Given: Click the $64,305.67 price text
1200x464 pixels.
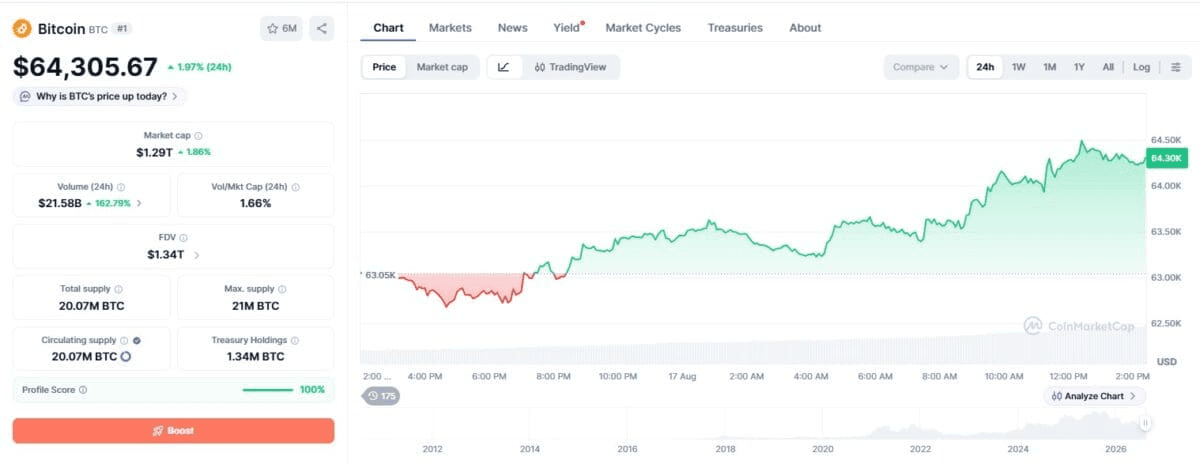Looking at the screenshot, I should pos(85,67).
